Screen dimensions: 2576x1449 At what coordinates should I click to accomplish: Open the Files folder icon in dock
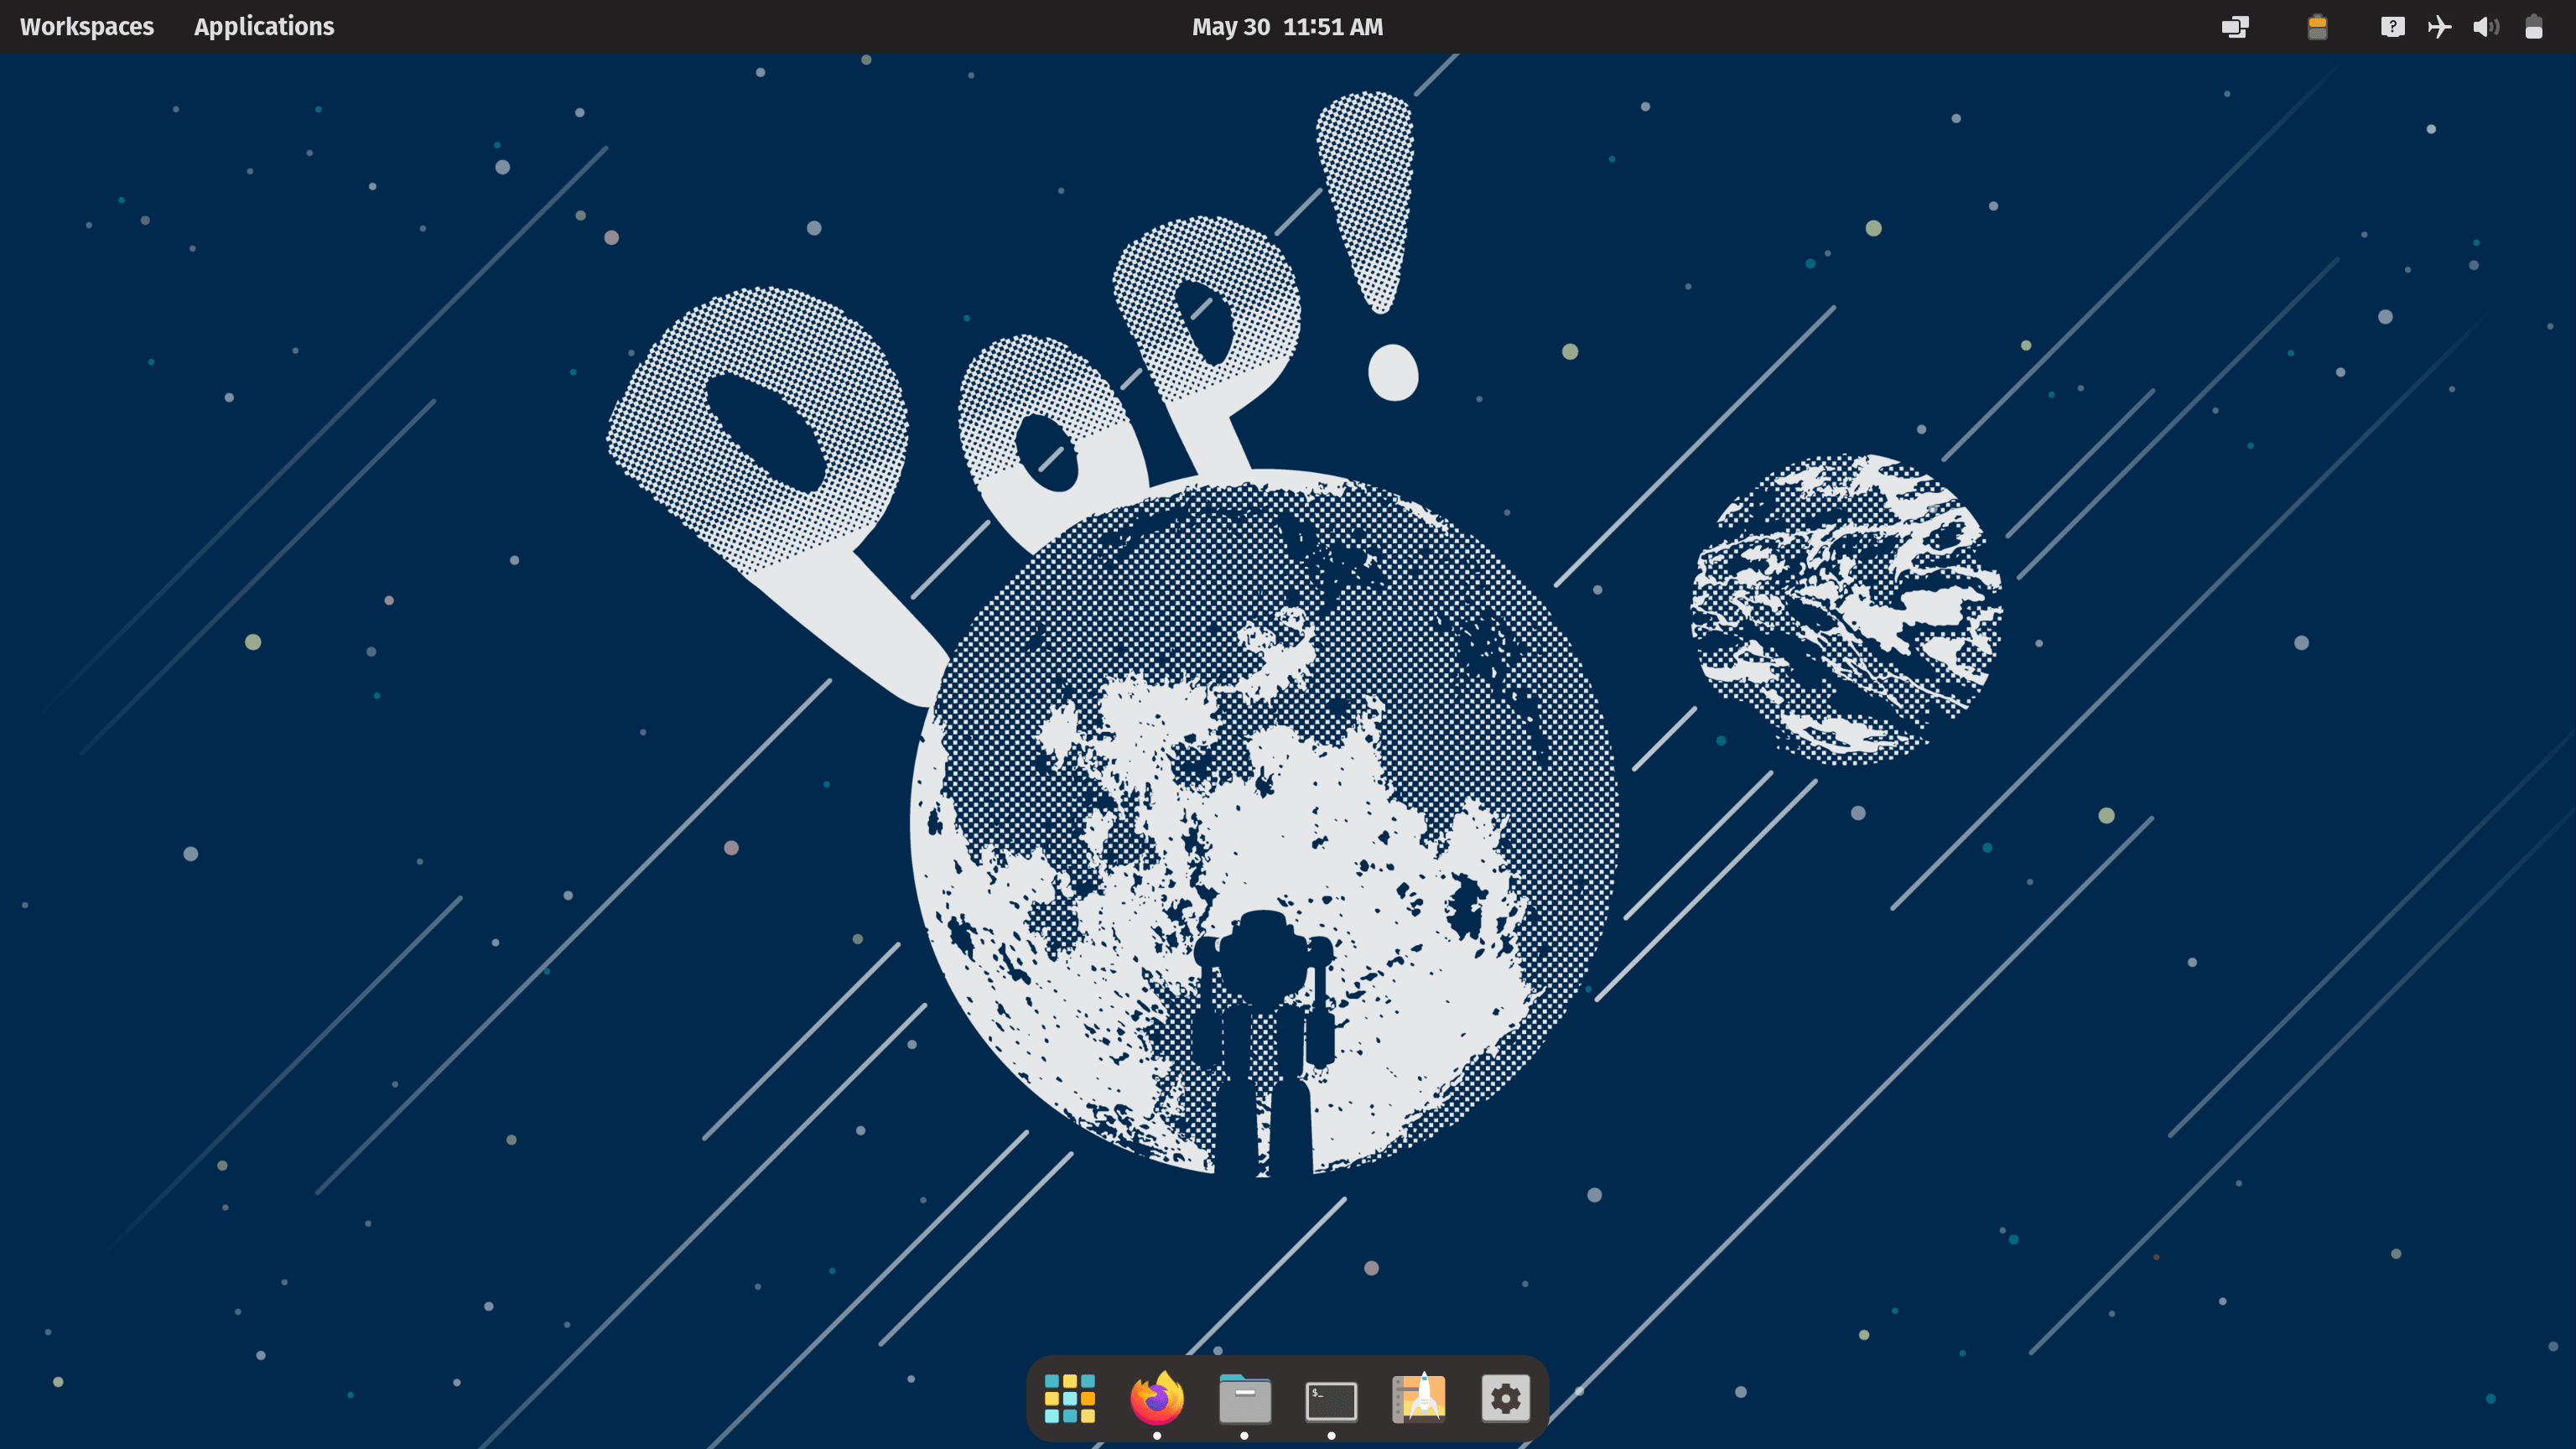1244,1398
